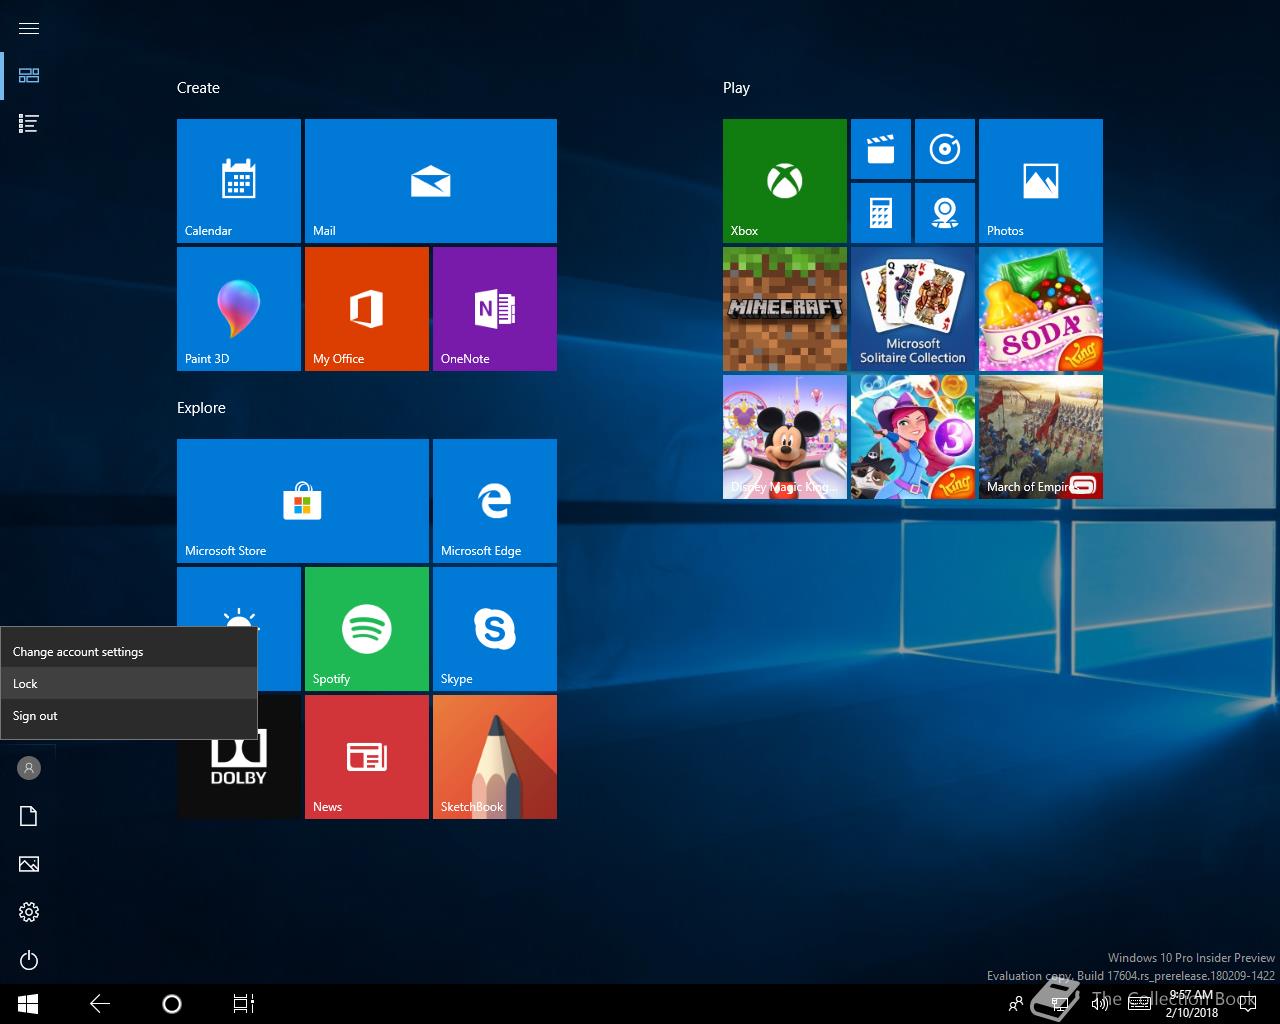The height and width of the screenshot is (1024, 1280).
Task: Open the Groove Music small tile
Action: 945,149
